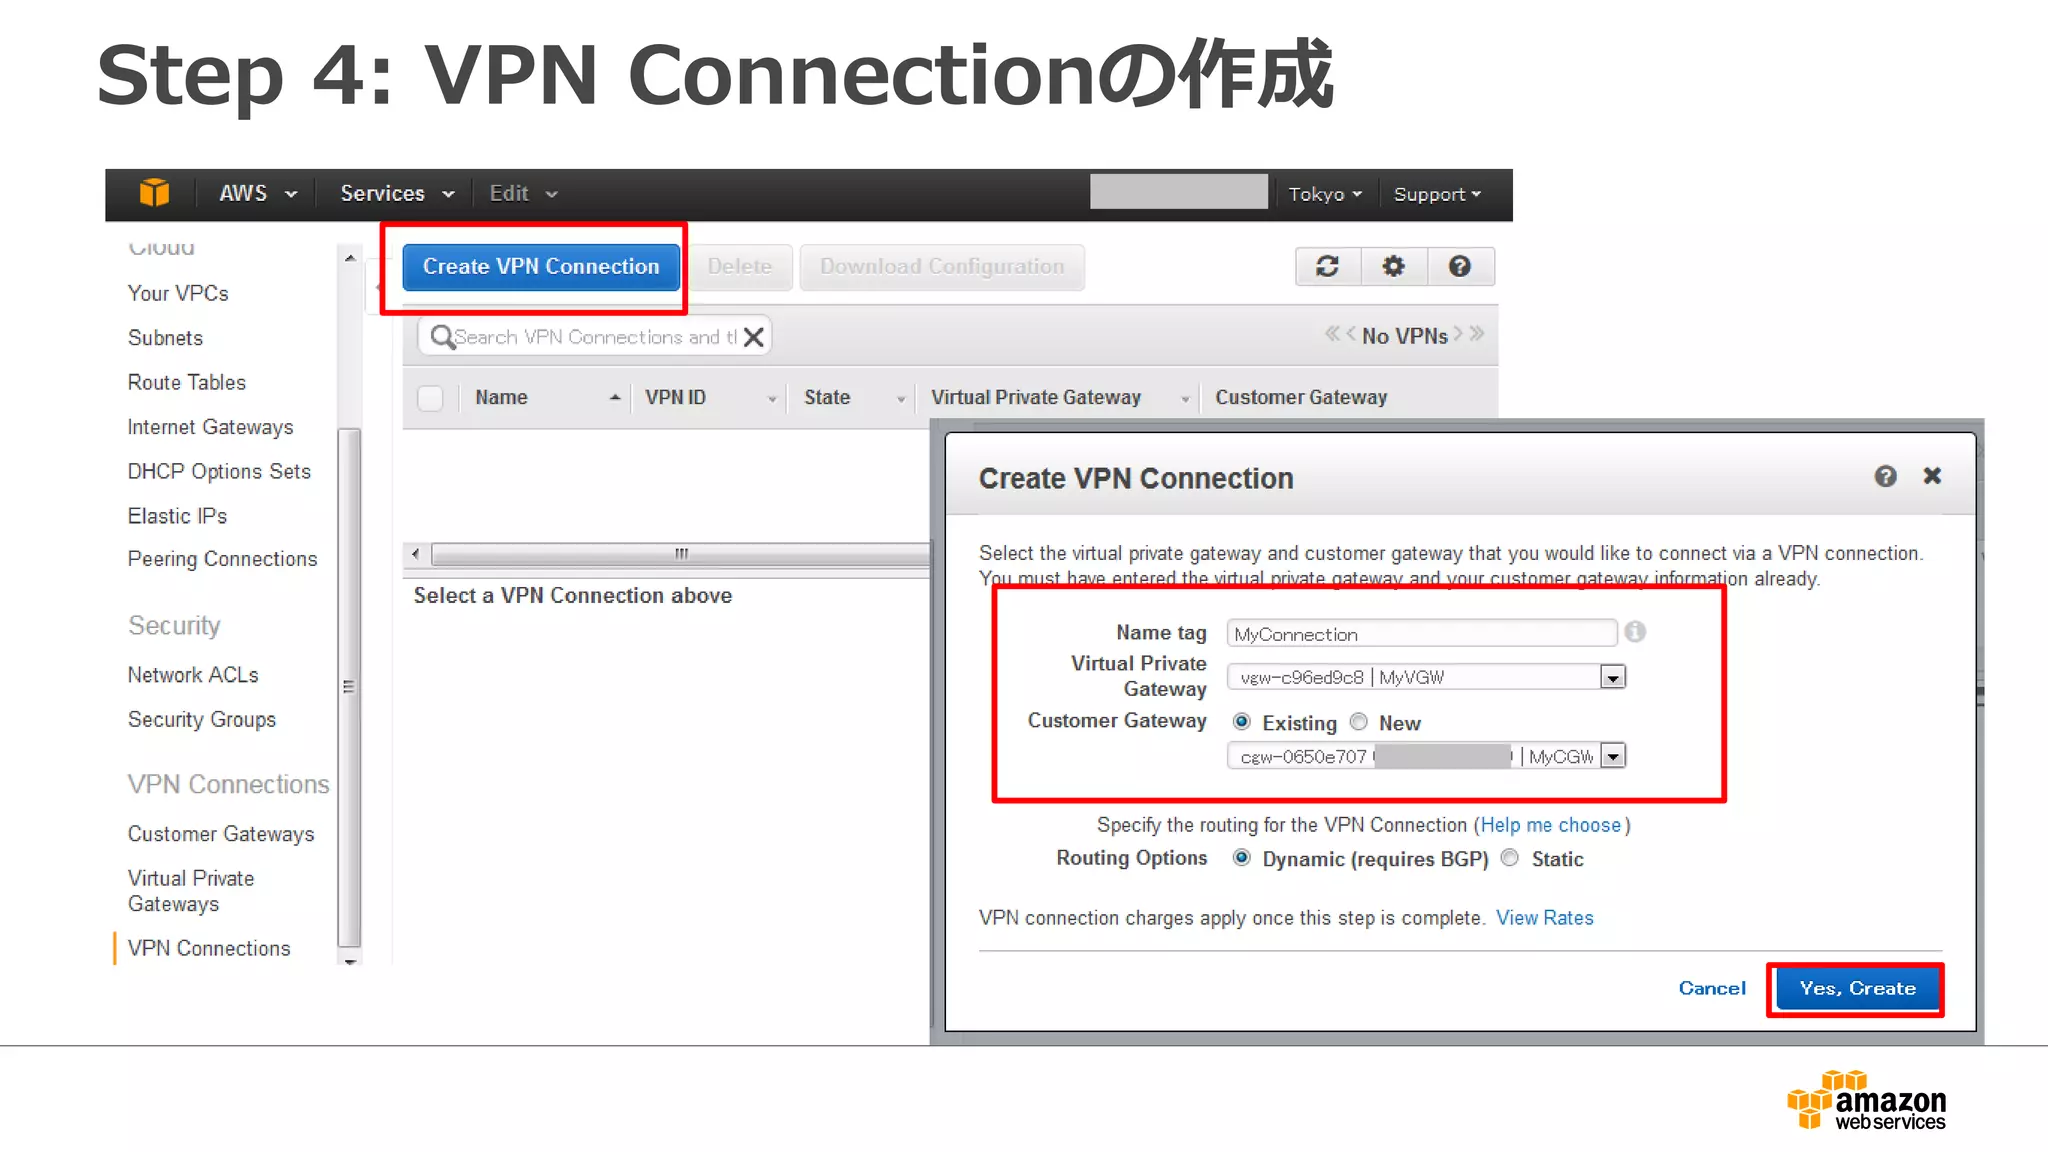Open View Rates link
This screenshot has height=1152, width=2048.
coord(1544,918)
